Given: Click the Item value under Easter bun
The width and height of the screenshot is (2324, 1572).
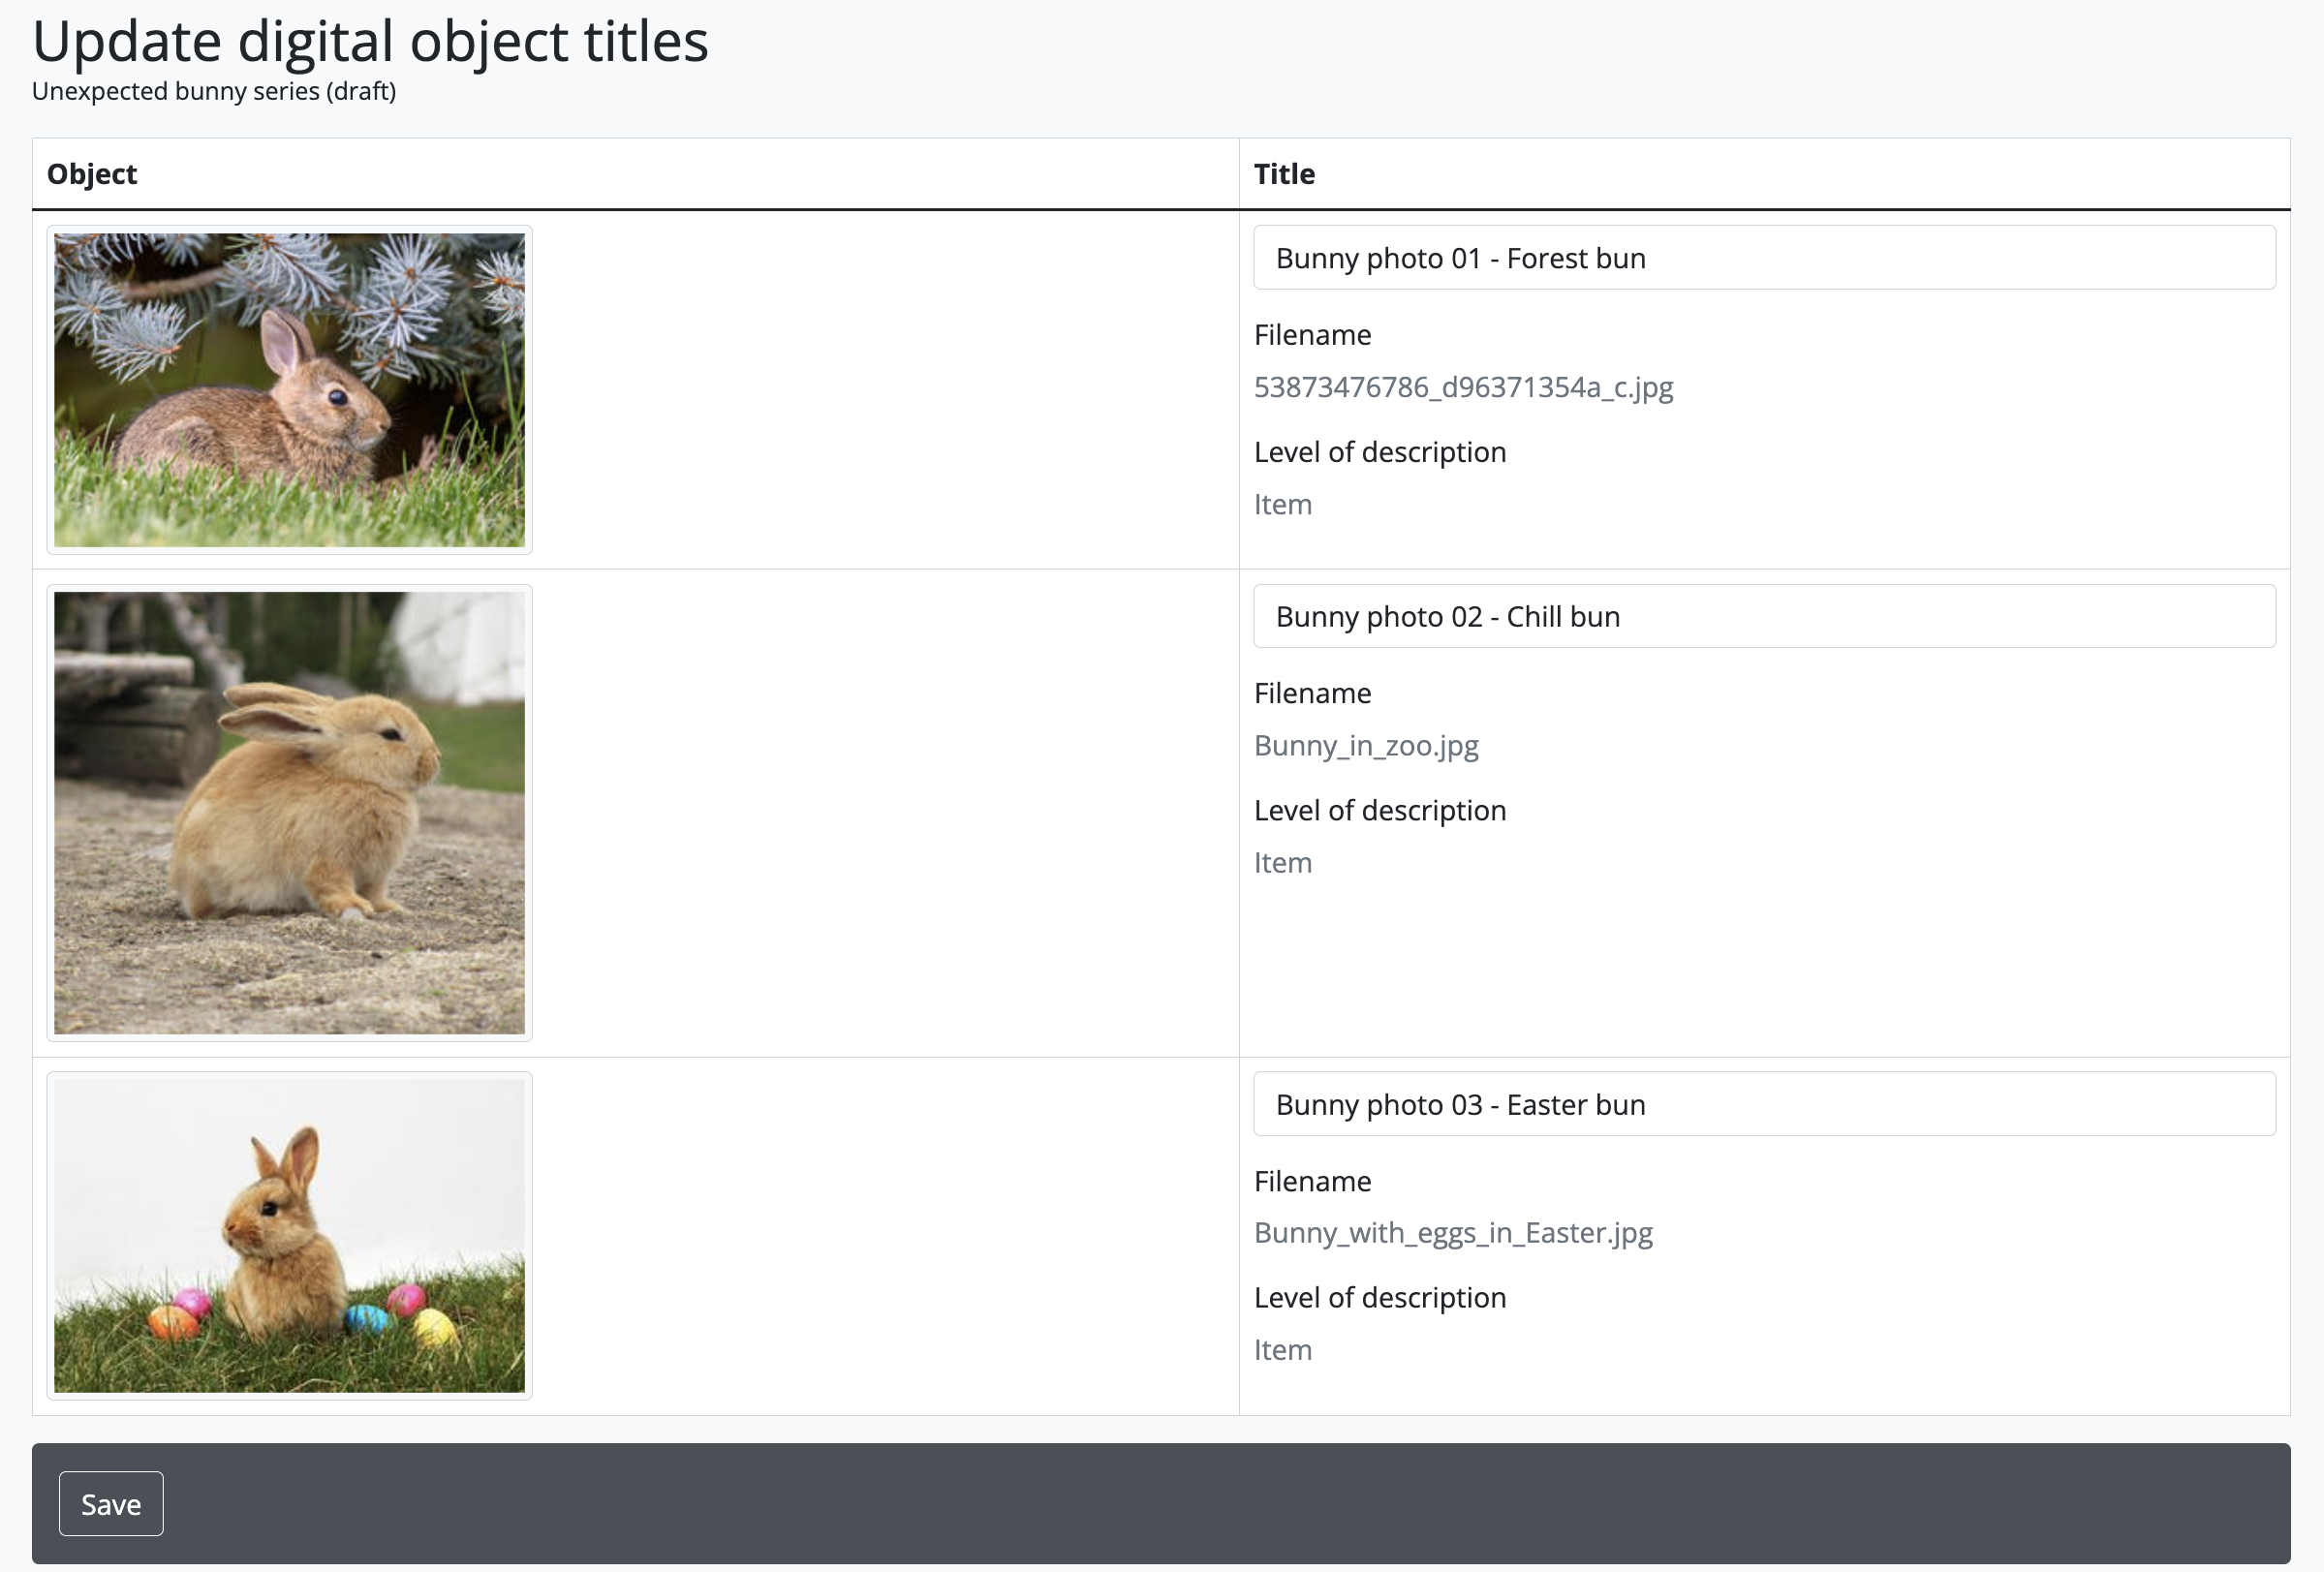Looking at the screenshot, I should 1282,1349.
